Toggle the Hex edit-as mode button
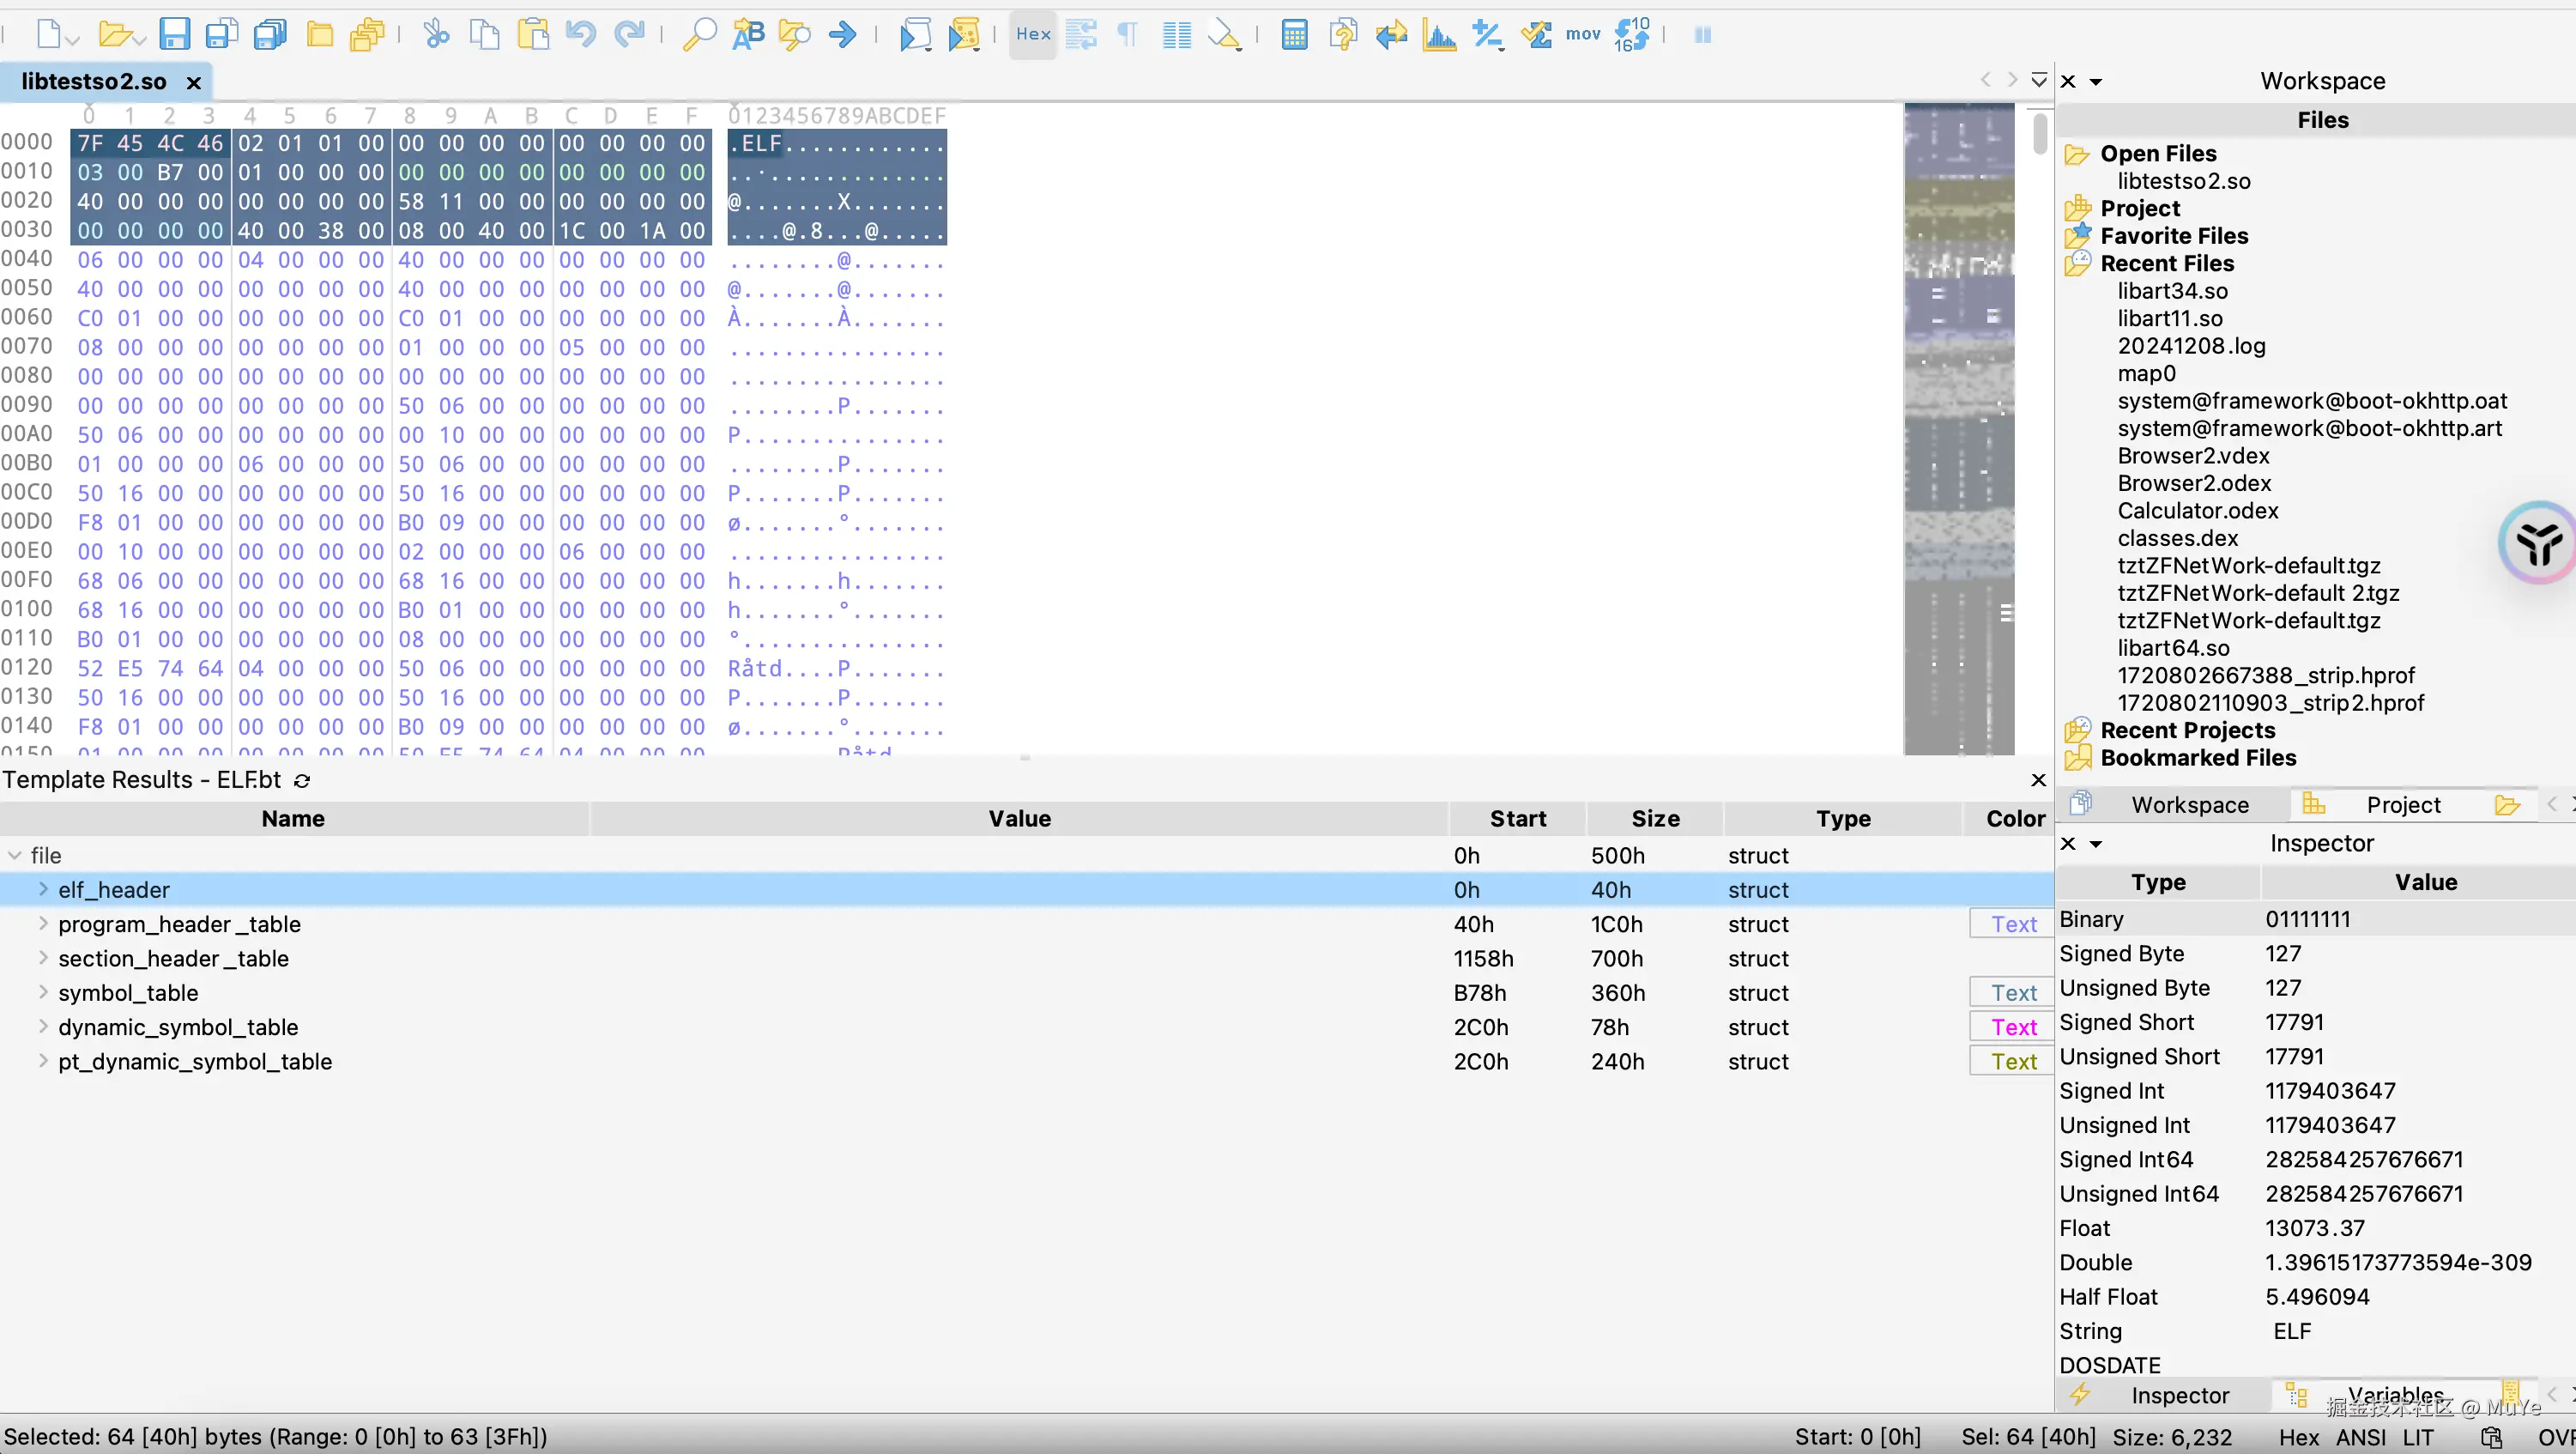The height and width of the screenshot is (1454, 2576). 1033,35
